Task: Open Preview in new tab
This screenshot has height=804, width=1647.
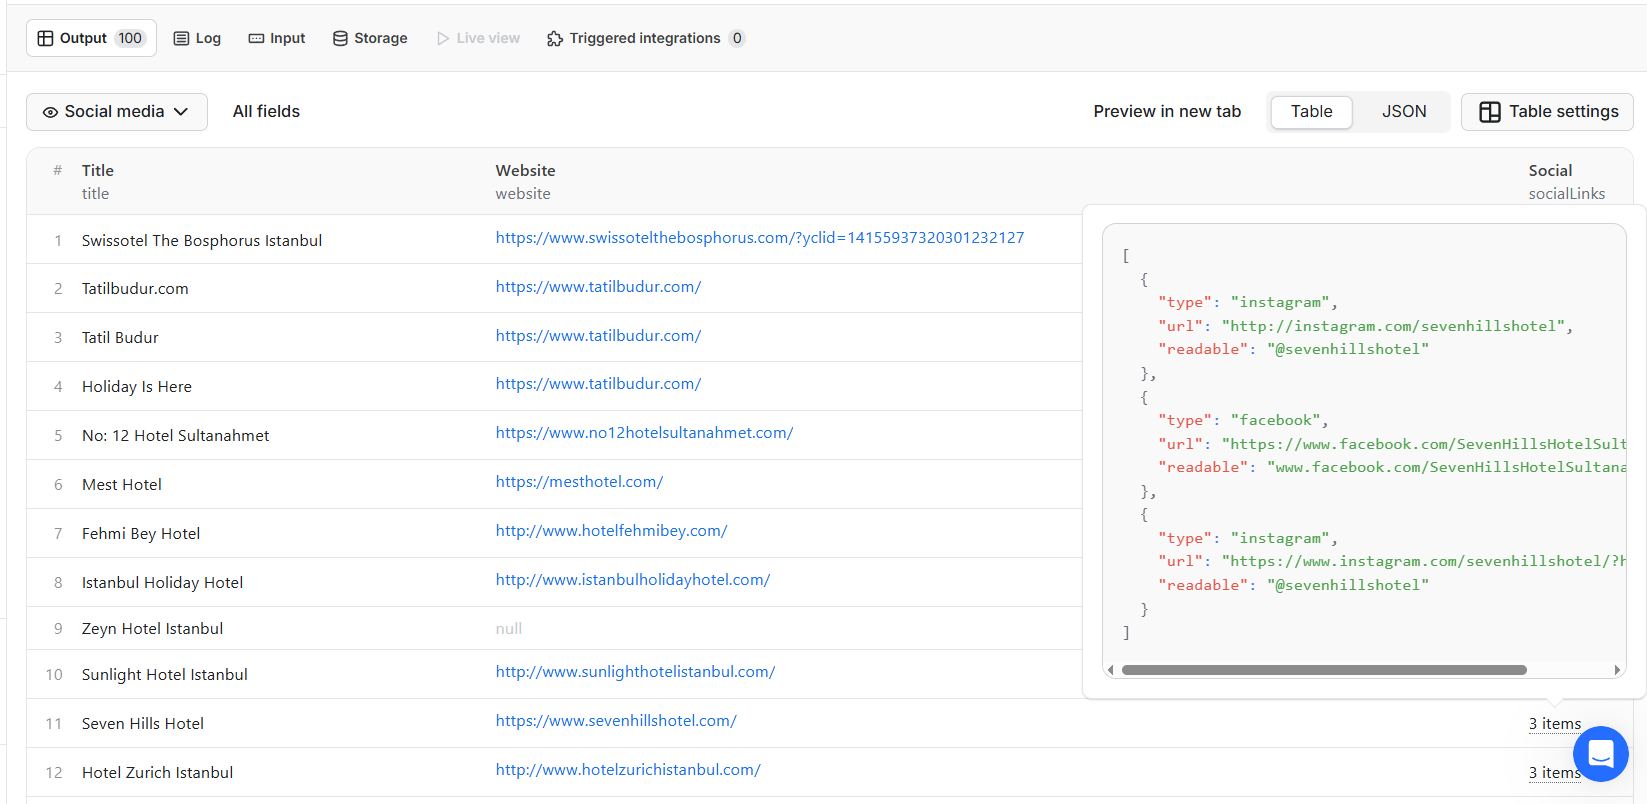Action: click(1167, 112)
